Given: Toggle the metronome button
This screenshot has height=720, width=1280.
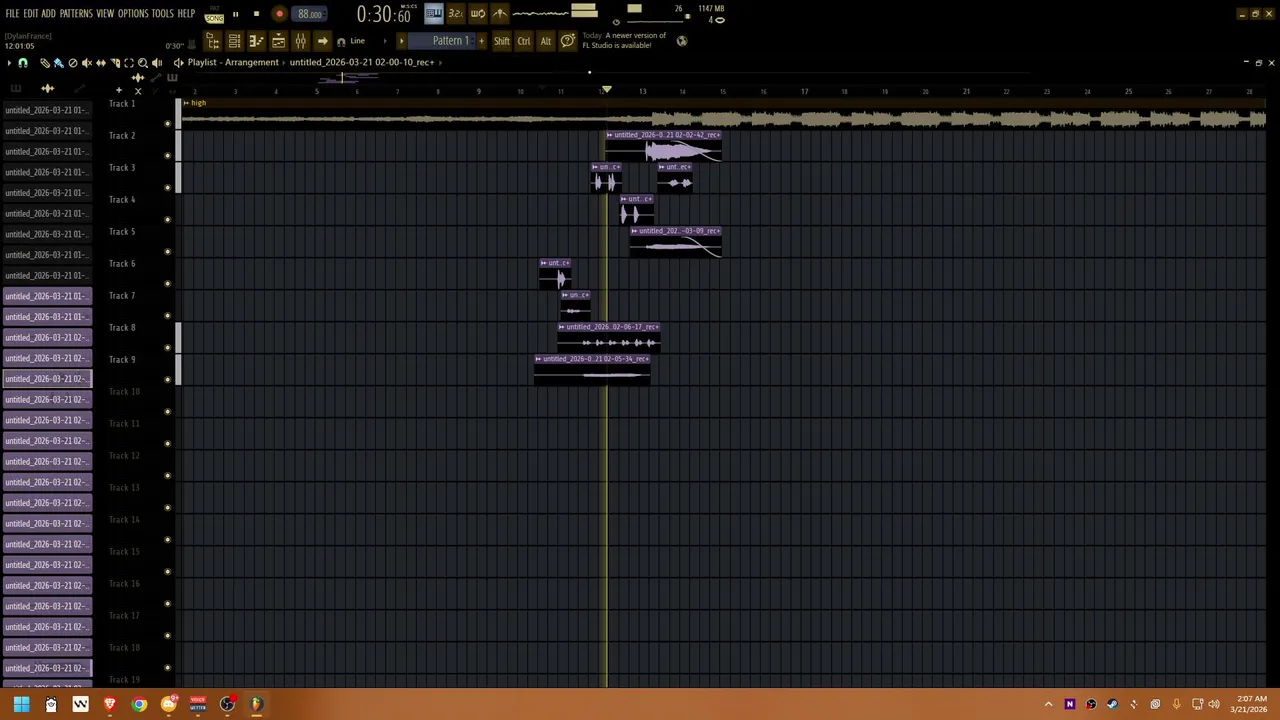Looking at the screenshot, I should [x=500, y=13].
